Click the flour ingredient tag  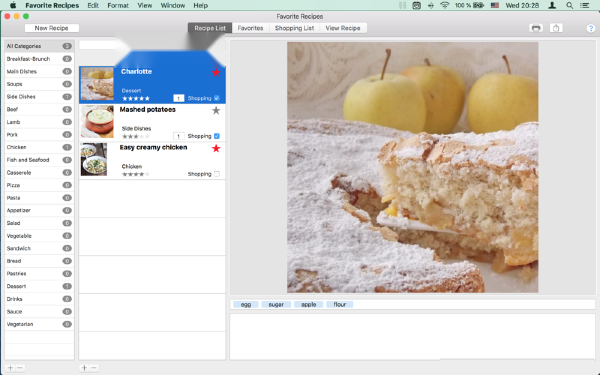[340, 305]
